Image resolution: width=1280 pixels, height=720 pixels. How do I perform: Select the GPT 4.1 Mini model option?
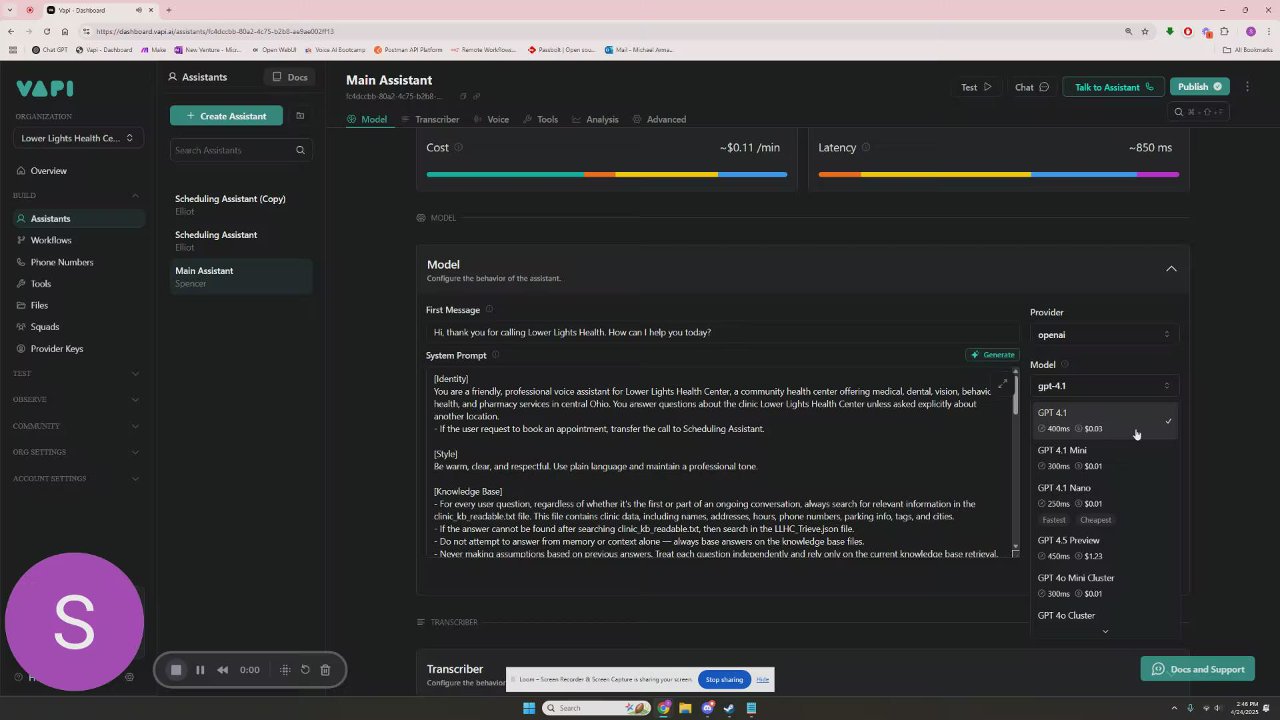[1105, 458]
